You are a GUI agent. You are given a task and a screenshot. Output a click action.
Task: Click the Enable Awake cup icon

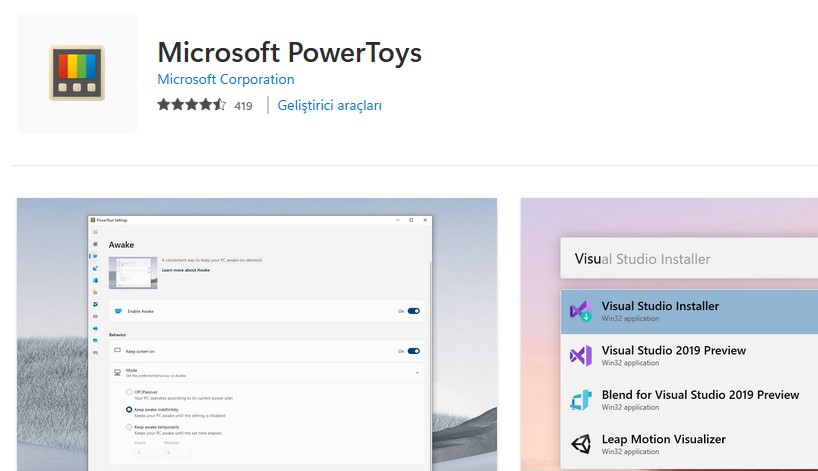point(118,311)
